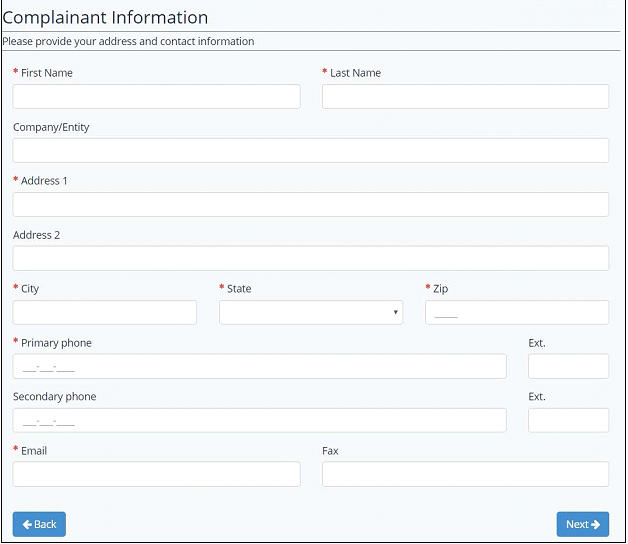Select the Secondary phone field
Screen dimensions: 628x544
point(259,421)
